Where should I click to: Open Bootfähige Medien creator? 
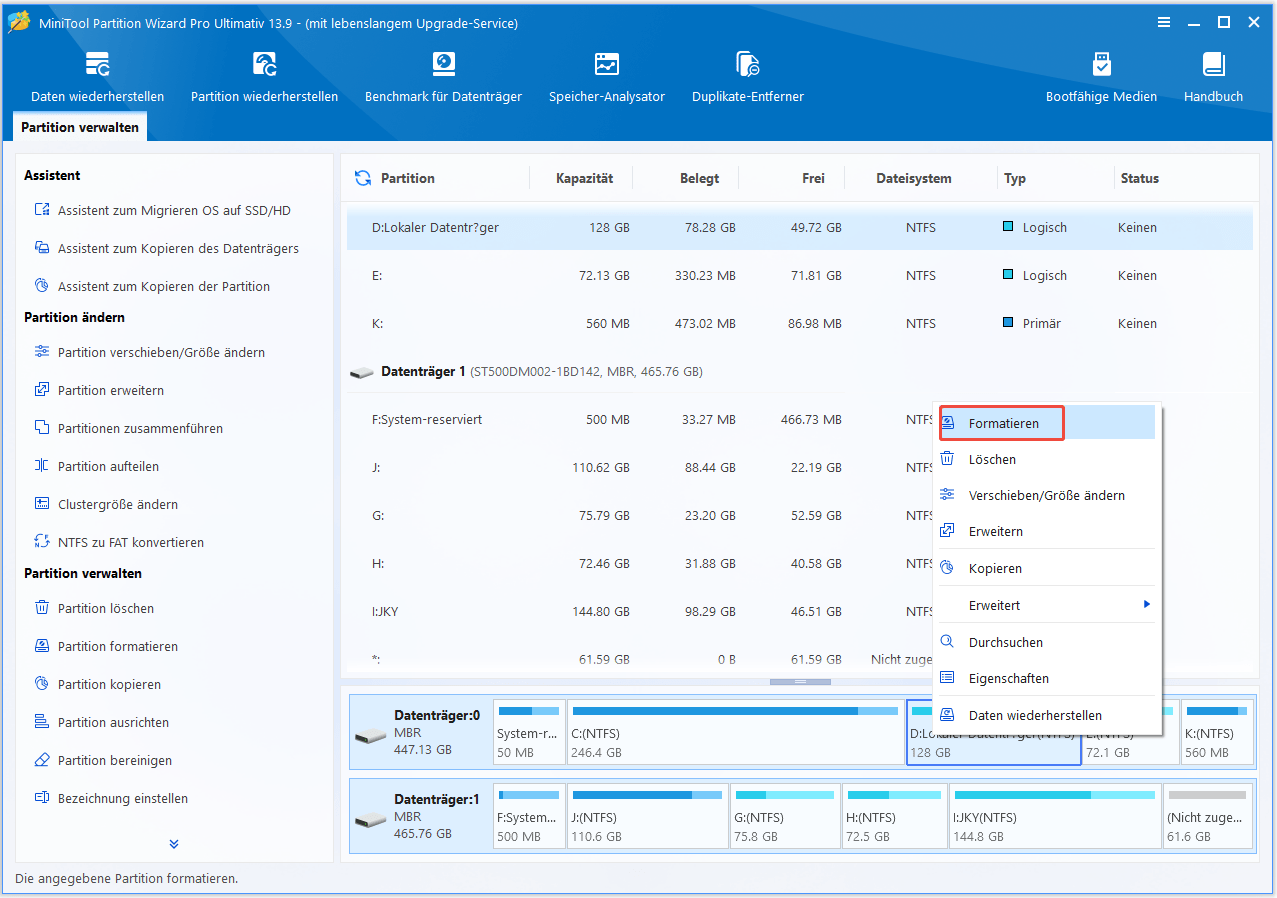(1101, 78)
